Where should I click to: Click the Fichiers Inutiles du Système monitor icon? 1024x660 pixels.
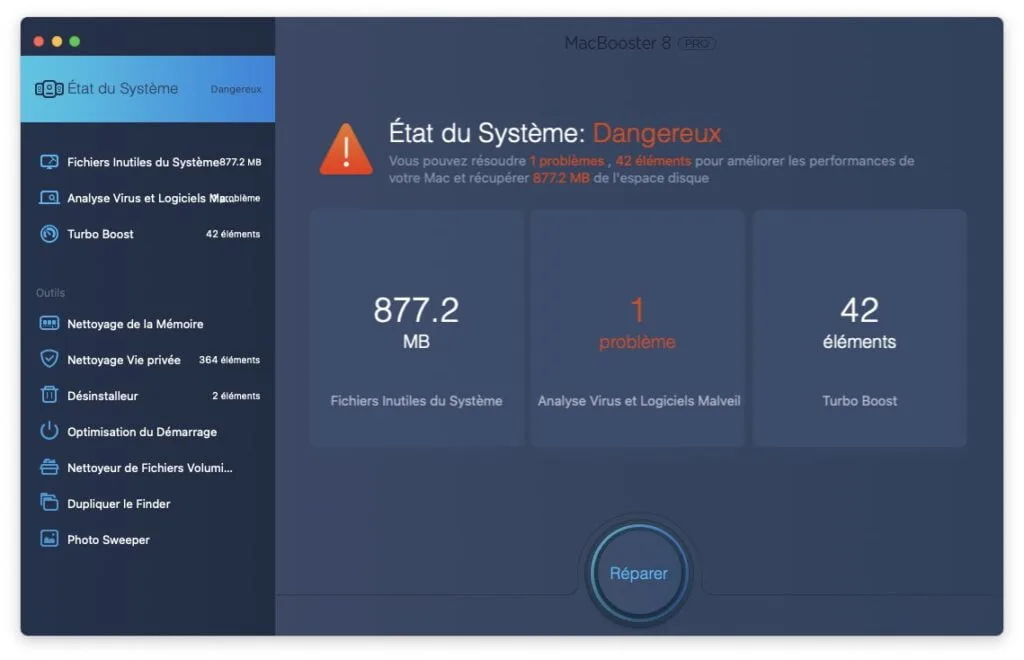[x=49, y=162]
